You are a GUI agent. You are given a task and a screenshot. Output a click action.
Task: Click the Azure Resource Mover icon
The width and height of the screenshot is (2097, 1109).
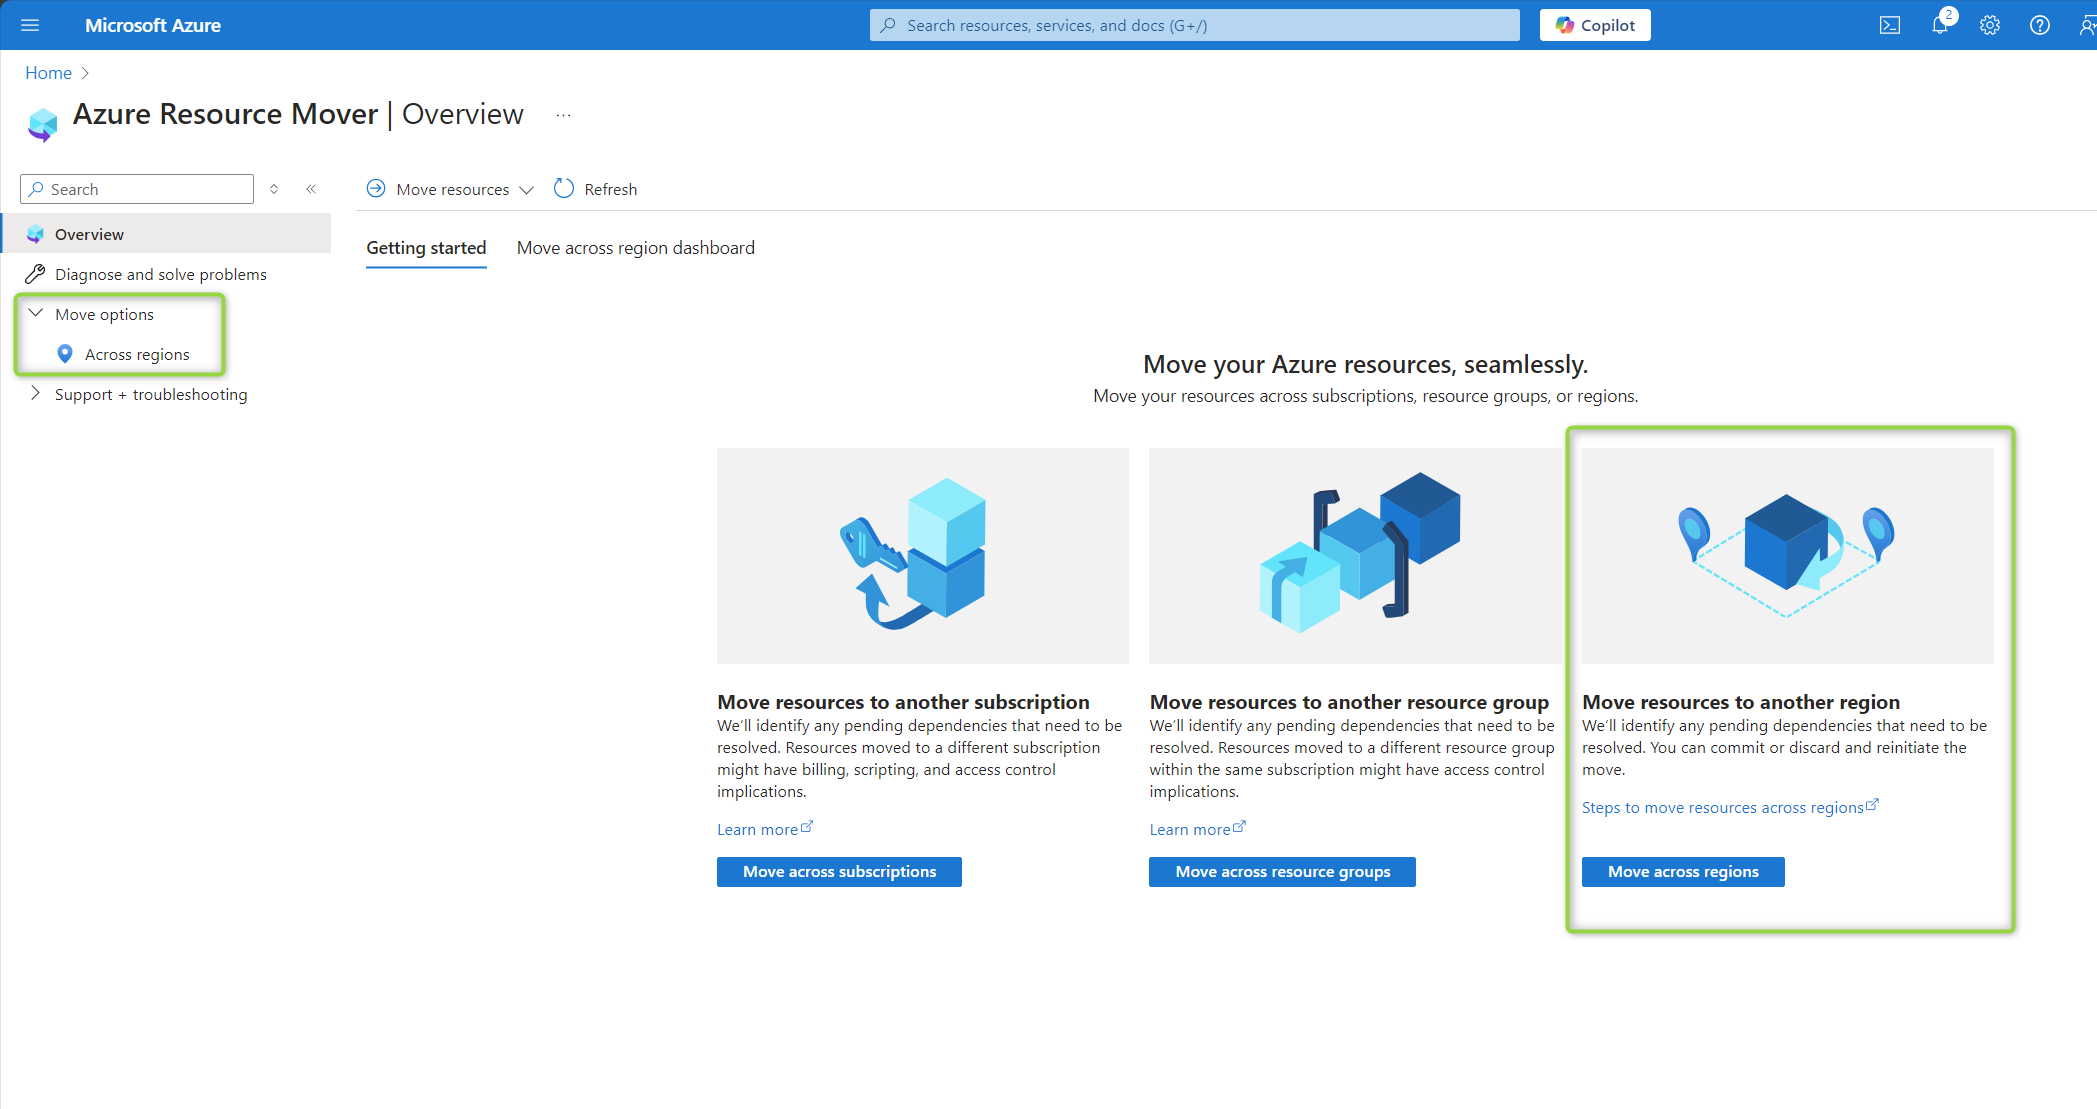click(x=42, y=121)
